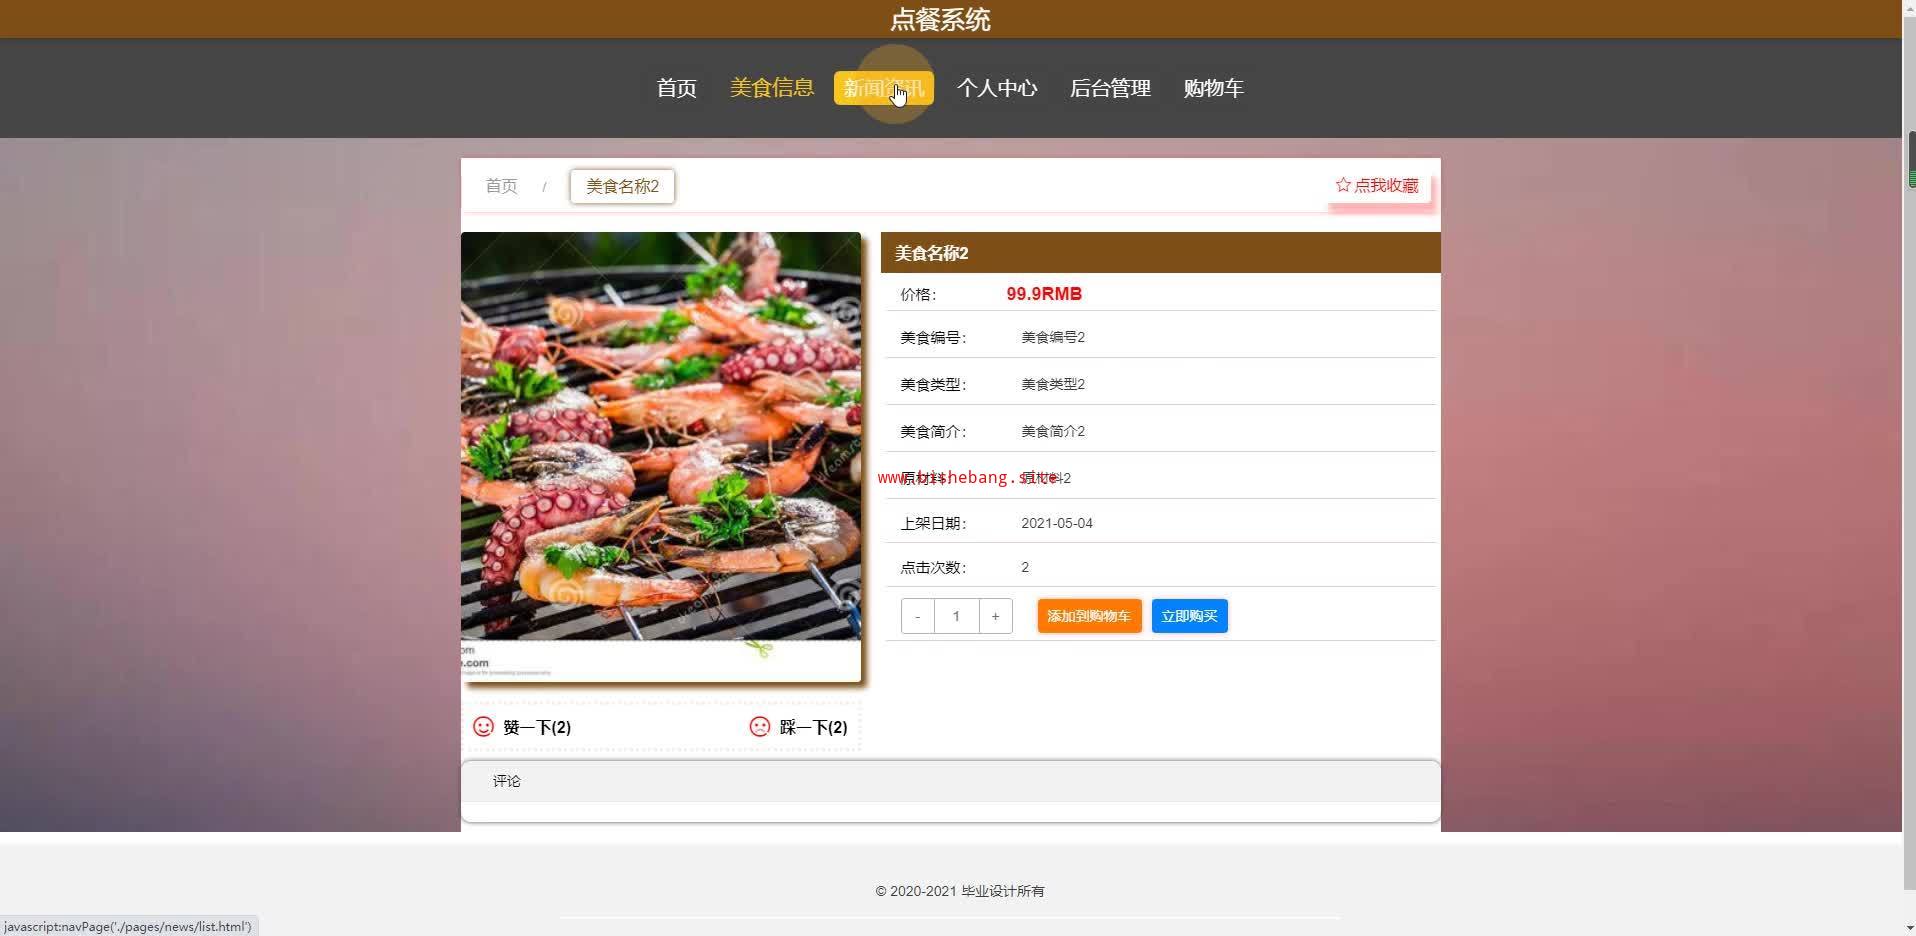Click the 首页 breadcrumb link

[501, 186]
